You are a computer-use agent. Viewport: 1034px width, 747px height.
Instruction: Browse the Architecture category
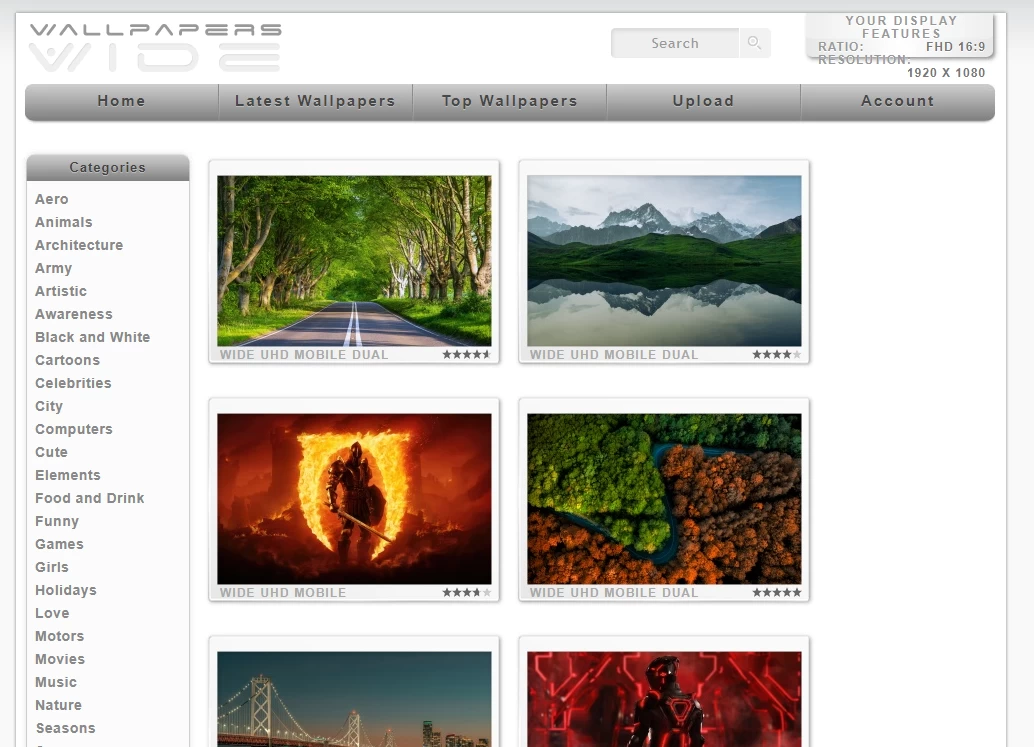coord(79,245)
